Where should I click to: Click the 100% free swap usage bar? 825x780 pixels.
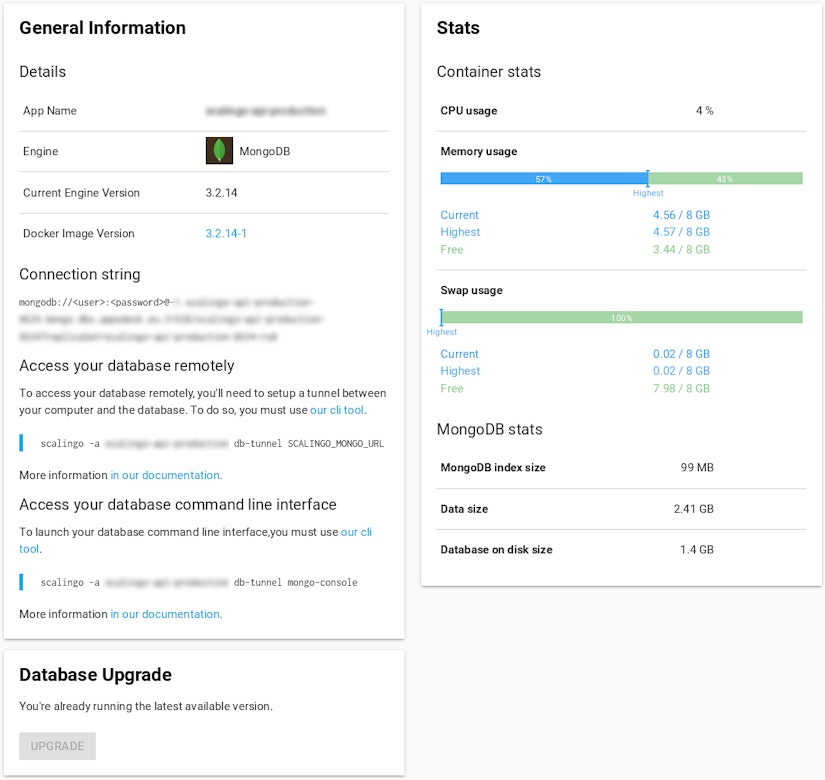pos(622,317)
